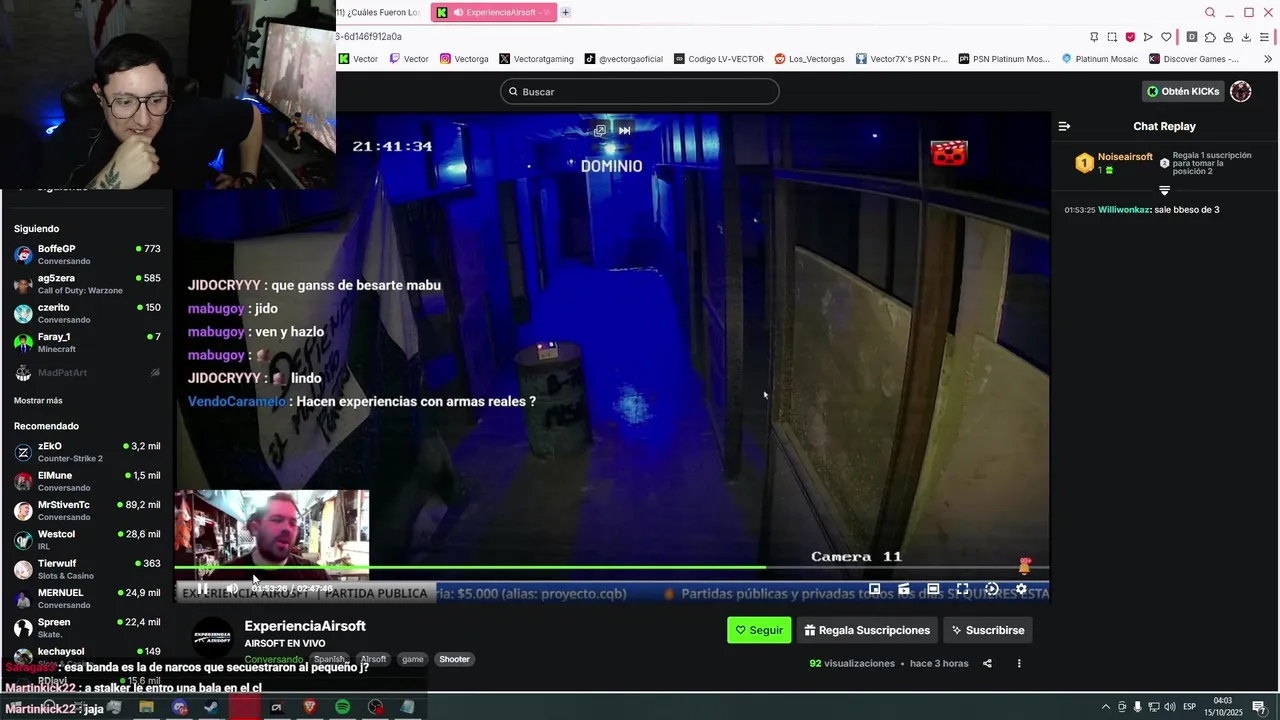Screen dimensions: 1280x720
Task: Click the send/flow arrow icon in toolbar
Action: tap(1148, 37)
